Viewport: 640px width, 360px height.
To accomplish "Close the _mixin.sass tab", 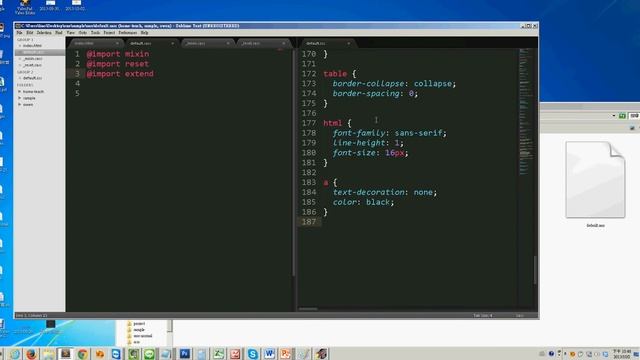I will (x=228, y=43).
